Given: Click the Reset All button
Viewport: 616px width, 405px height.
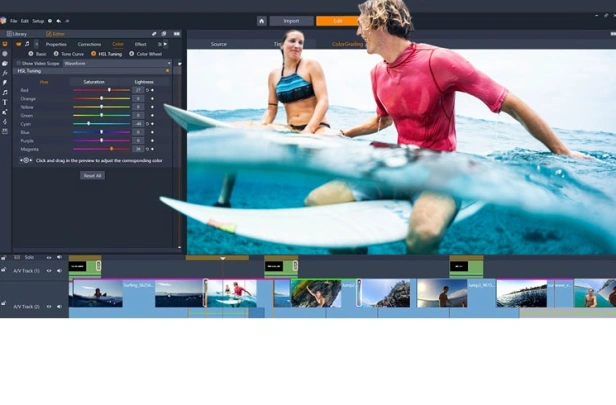Looking at the screenshot, I should pos(92,176).
